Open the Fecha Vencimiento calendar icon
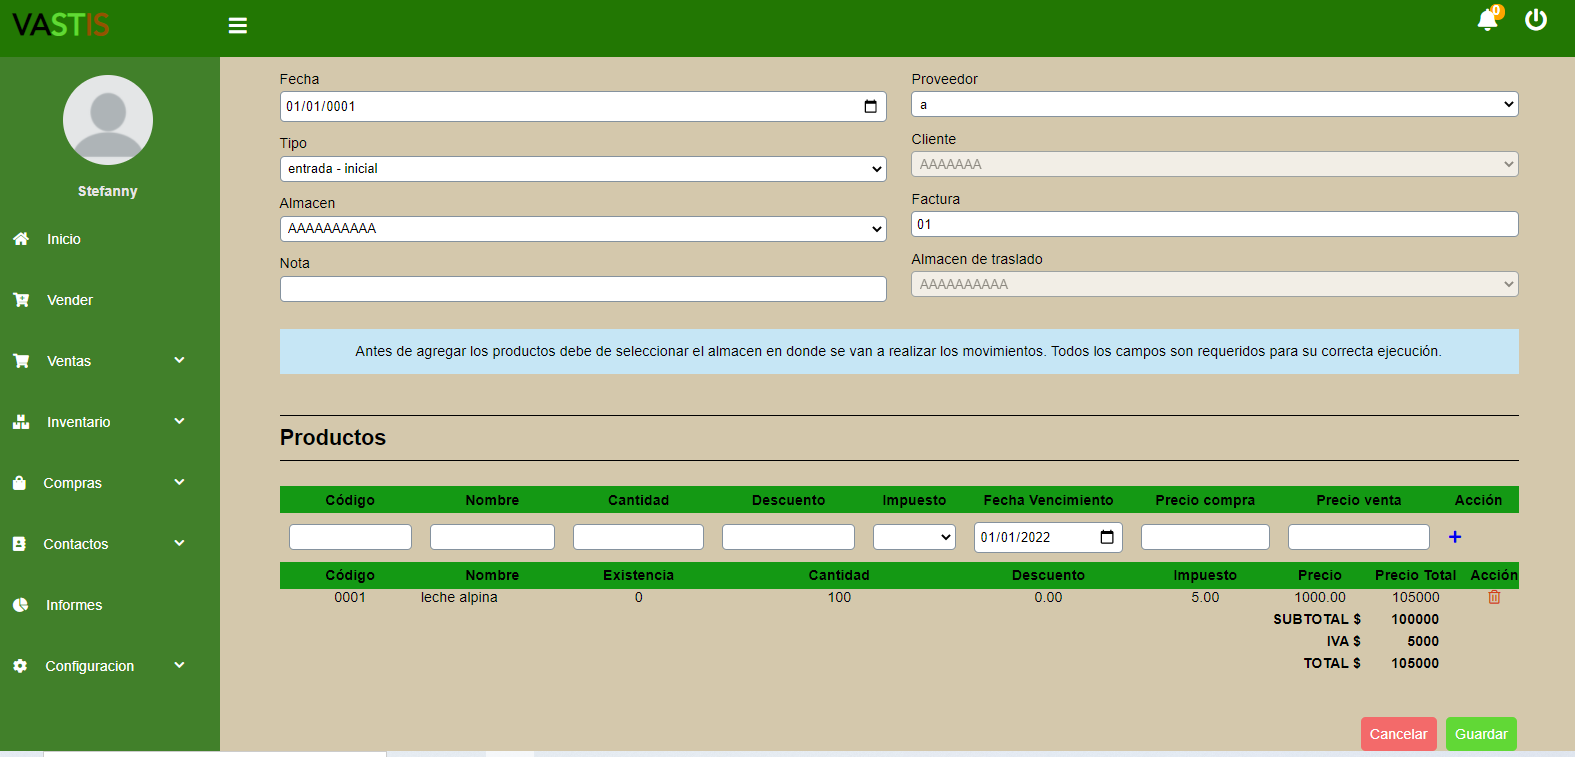Screen dimensions: 1575x757 1107,537
